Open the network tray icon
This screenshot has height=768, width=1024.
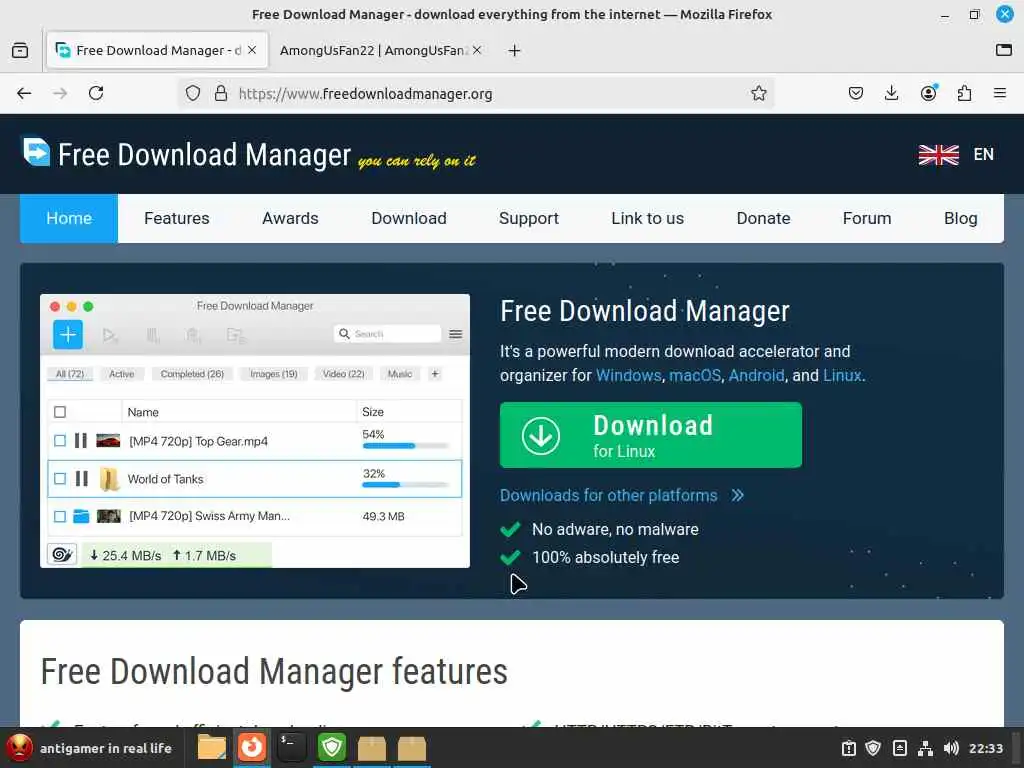click(x=925, y=748)
